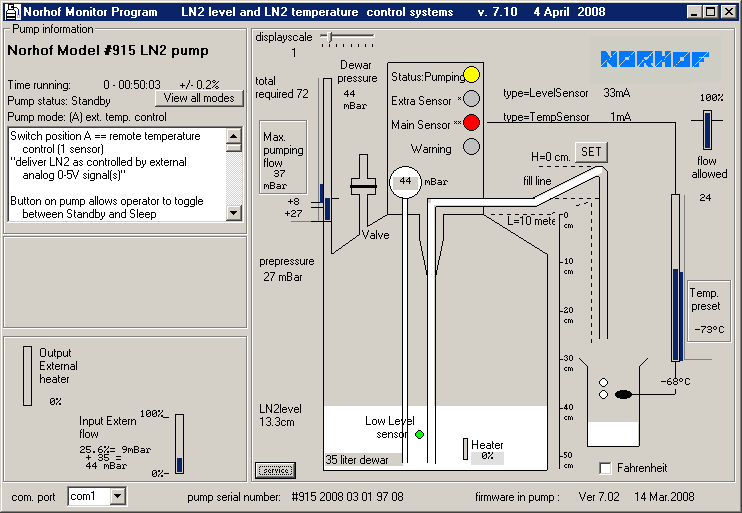This screenshot has height=513, width=742.
Task: Click the 'L=10 mete' line length label
Action: (x=530, y=221)
